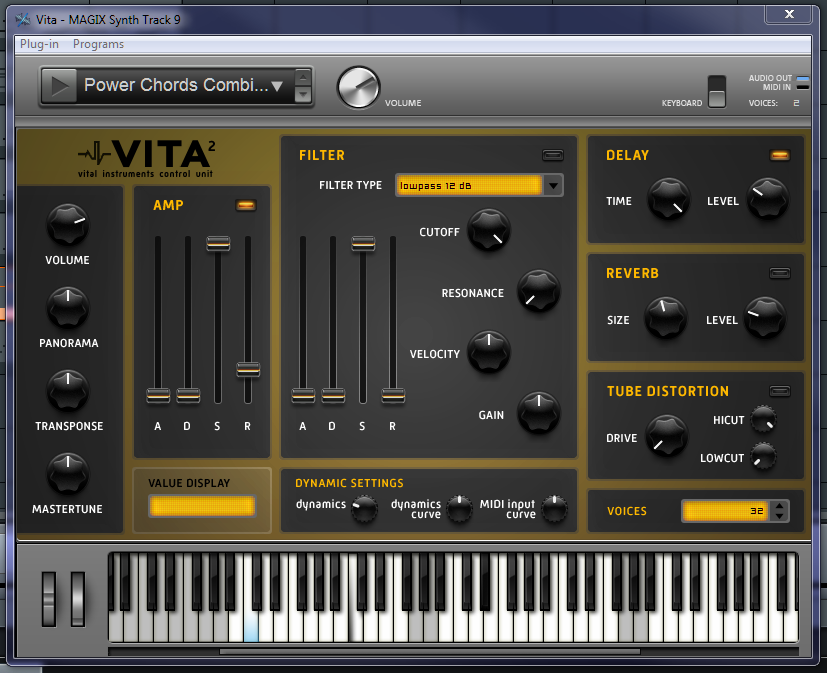Image resolution: width=827 pixels, height=673 pixels.
Task: Click the MIDI IN indicator light
Action: pyautogui.click(x=803, y=86)
